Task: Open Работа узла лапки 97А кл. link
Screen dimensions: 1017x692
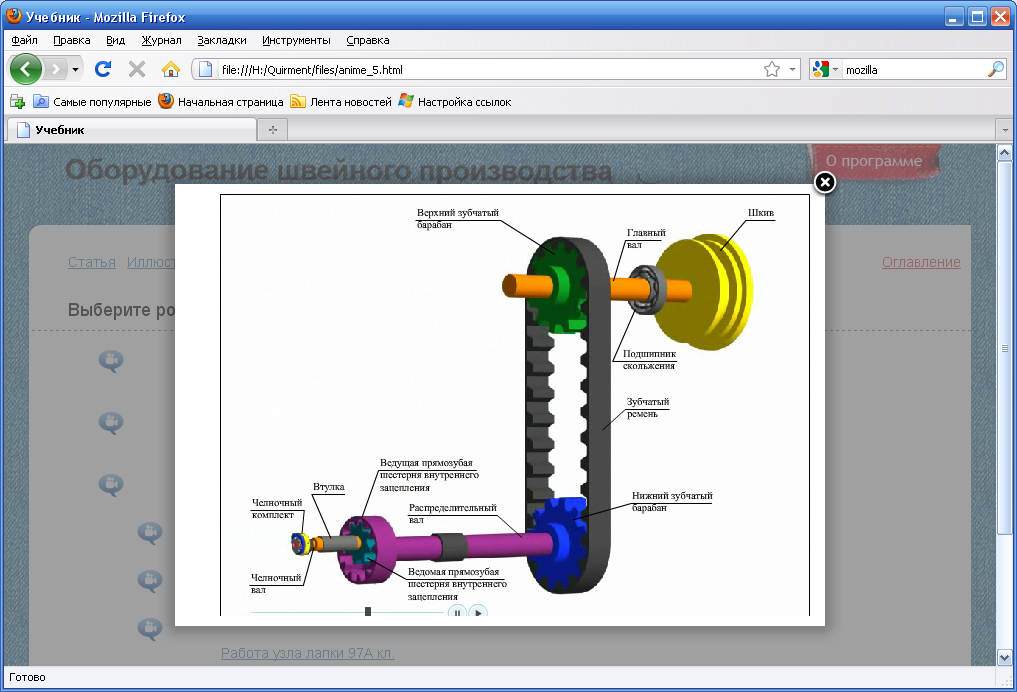Action: pyautogui.click(x=307, y=653)
